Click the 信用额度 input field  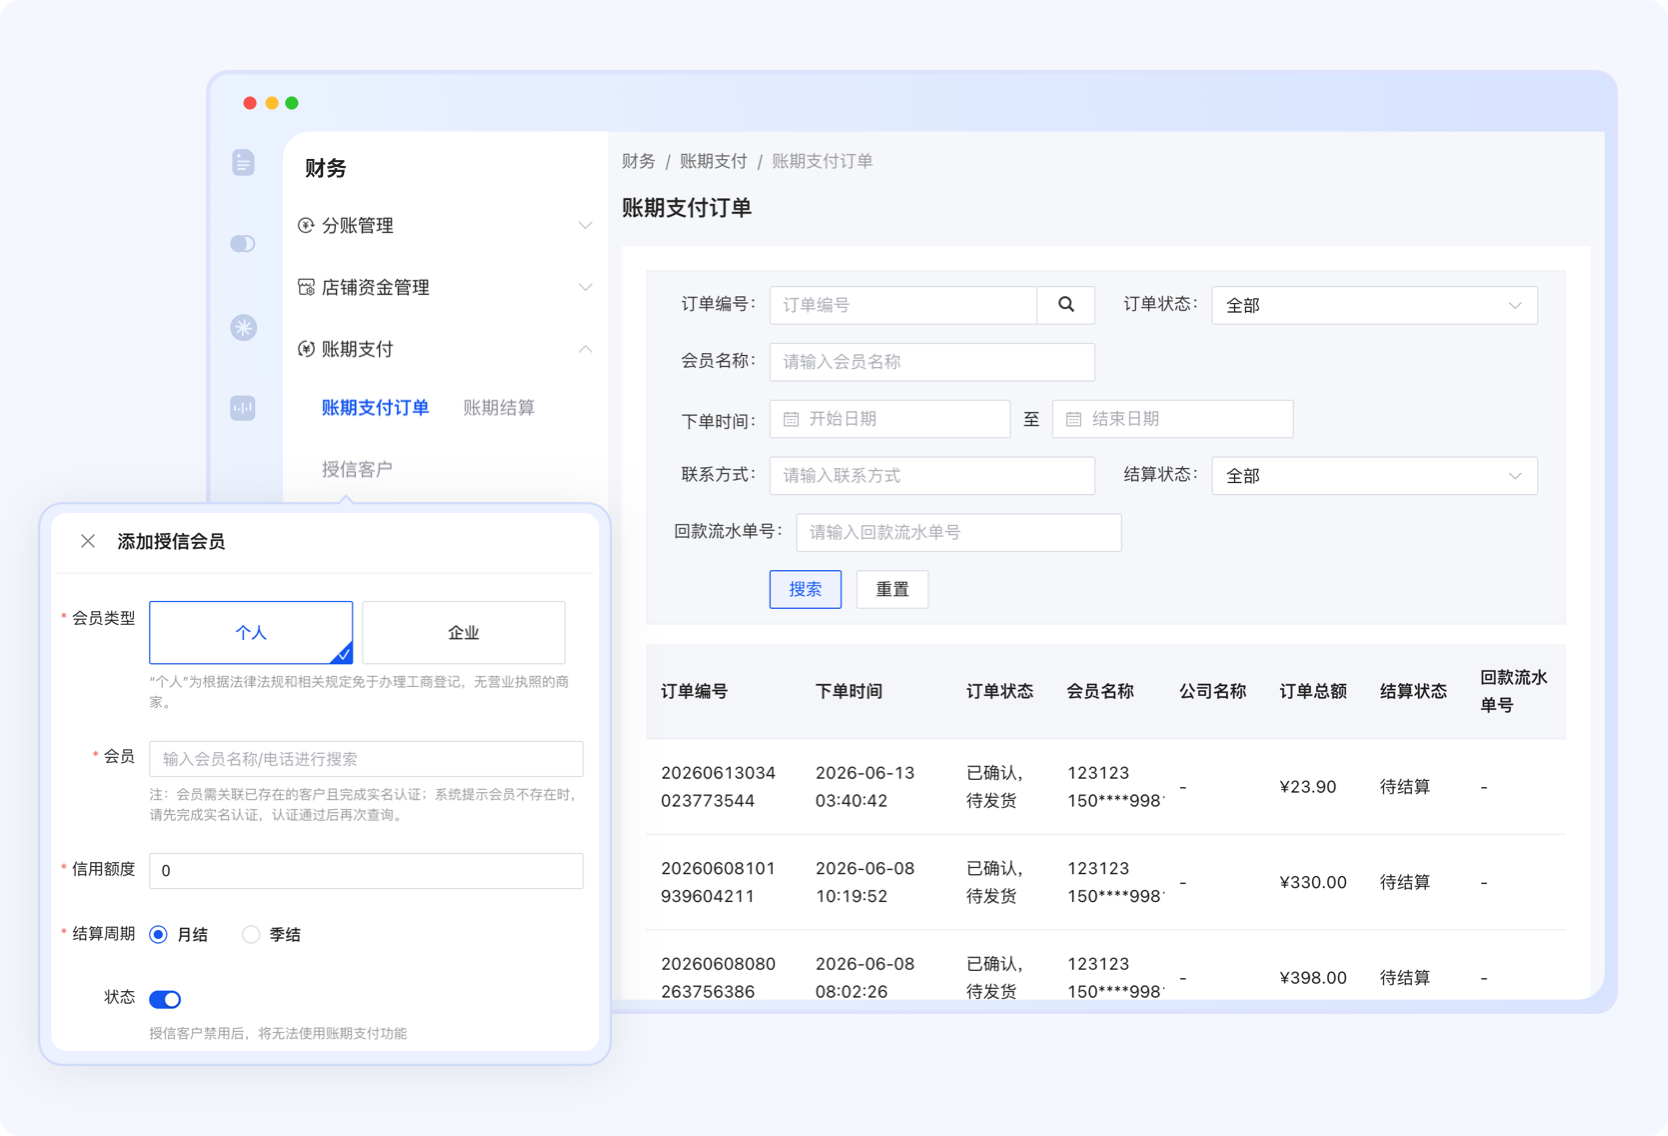pos(366,871)
